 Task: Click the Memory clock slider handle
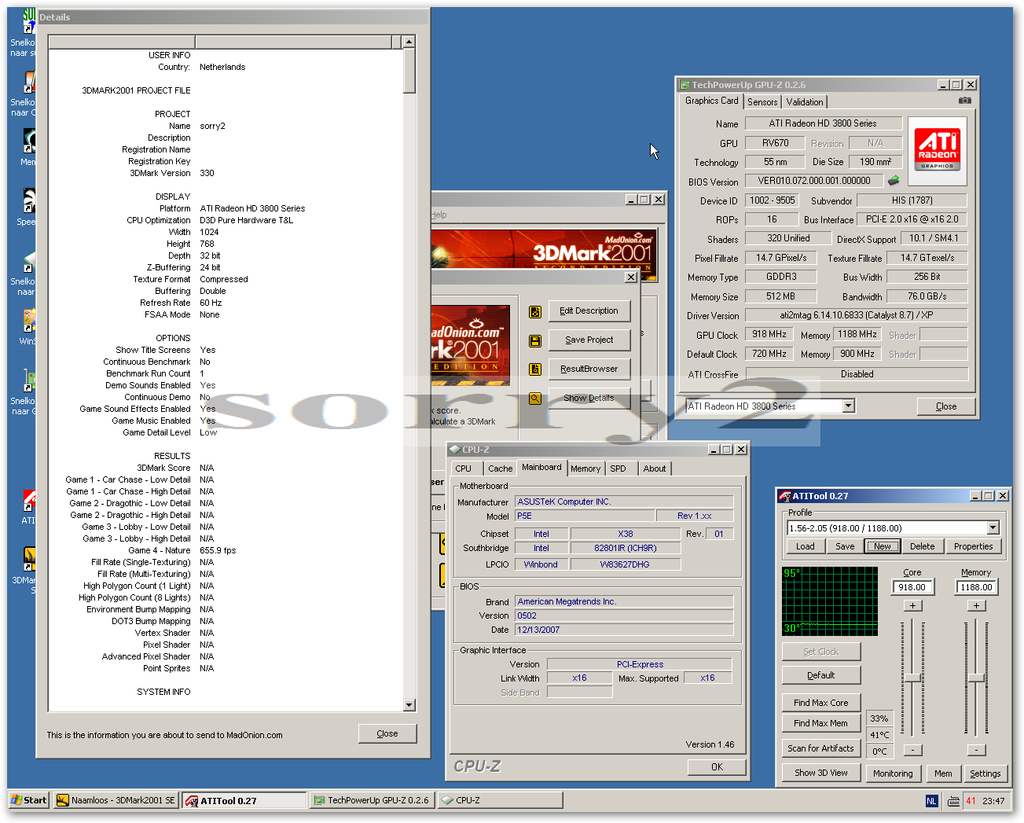click(x=976, y=677)
